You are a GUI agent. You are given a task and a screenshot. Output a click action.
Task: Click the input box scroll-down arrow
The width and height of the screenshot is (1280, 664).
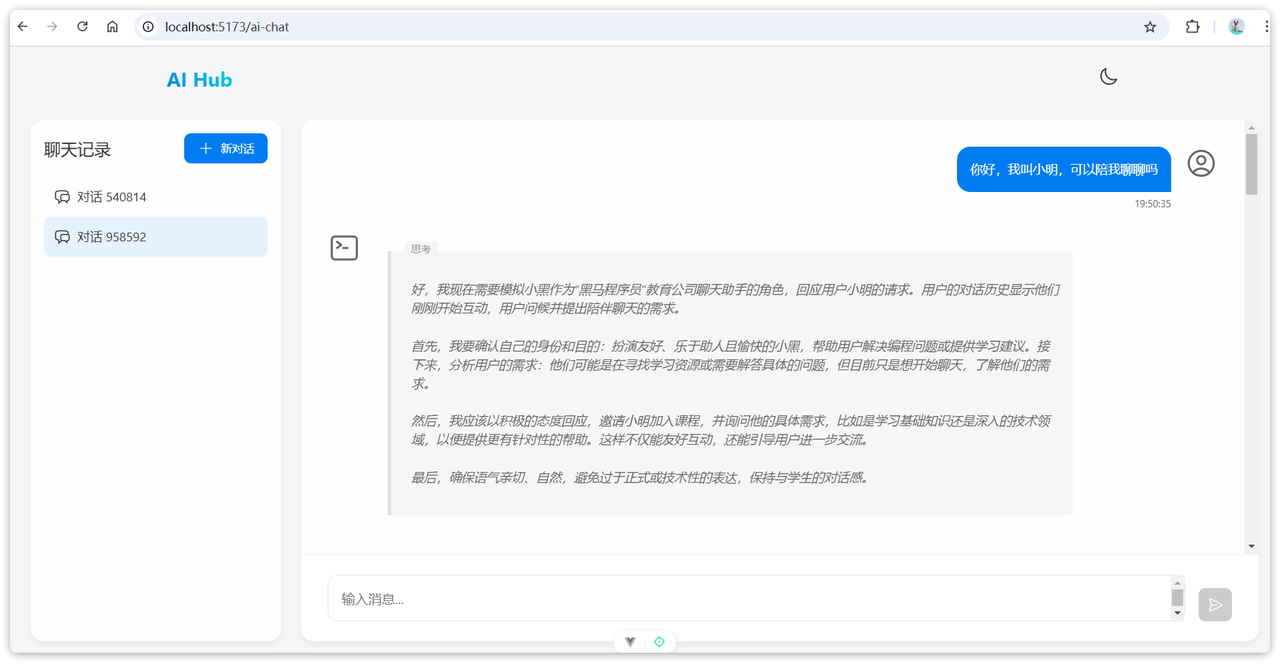tap(1177, 613)
